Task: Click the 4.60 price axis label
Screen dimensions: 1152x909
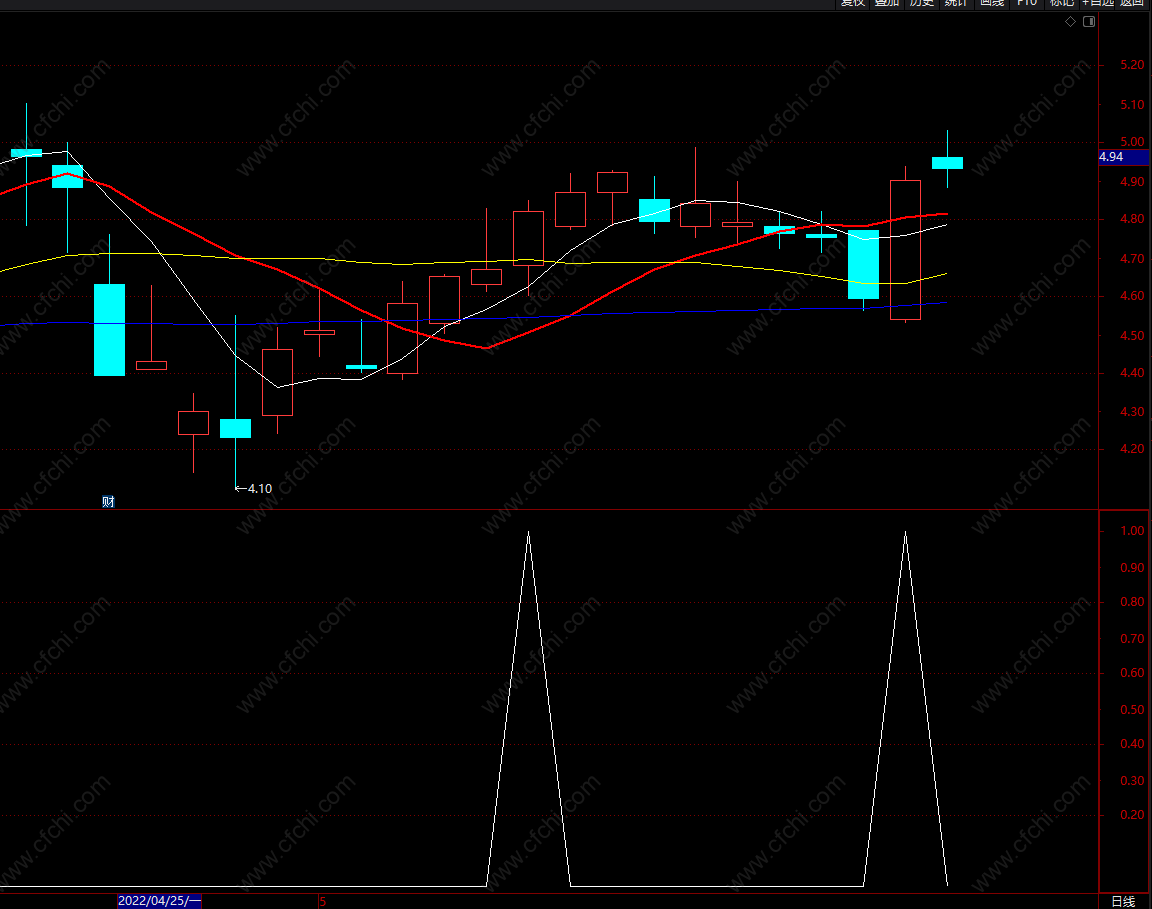Action: tap(1132, 296)
